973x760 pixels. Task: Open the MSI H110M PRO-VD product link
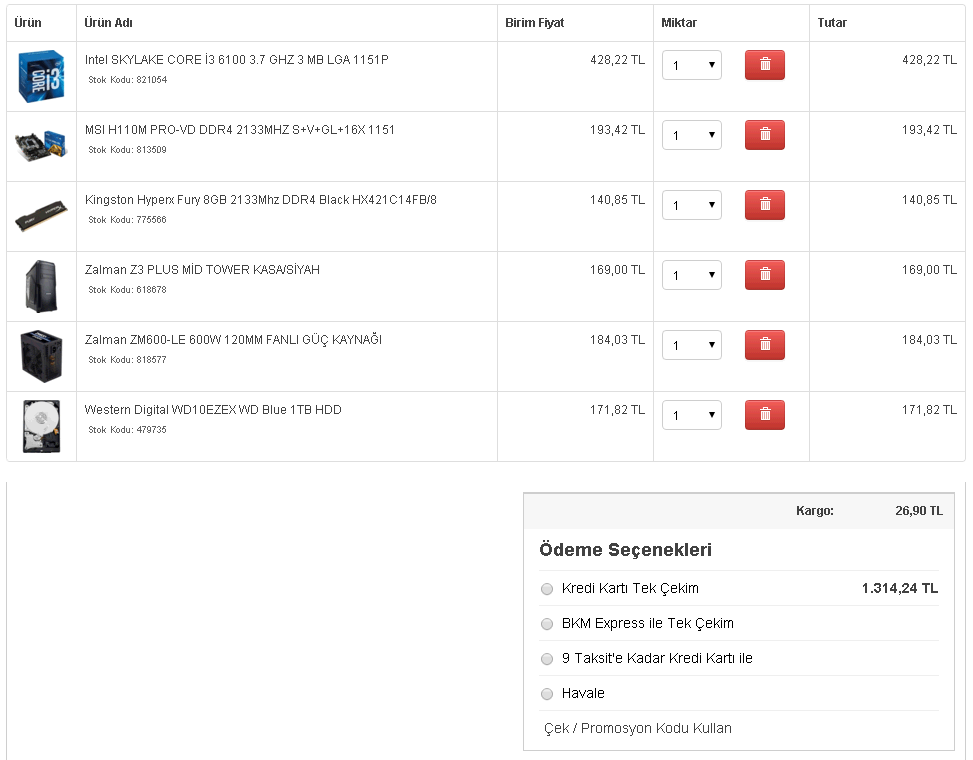pos(240,130)
